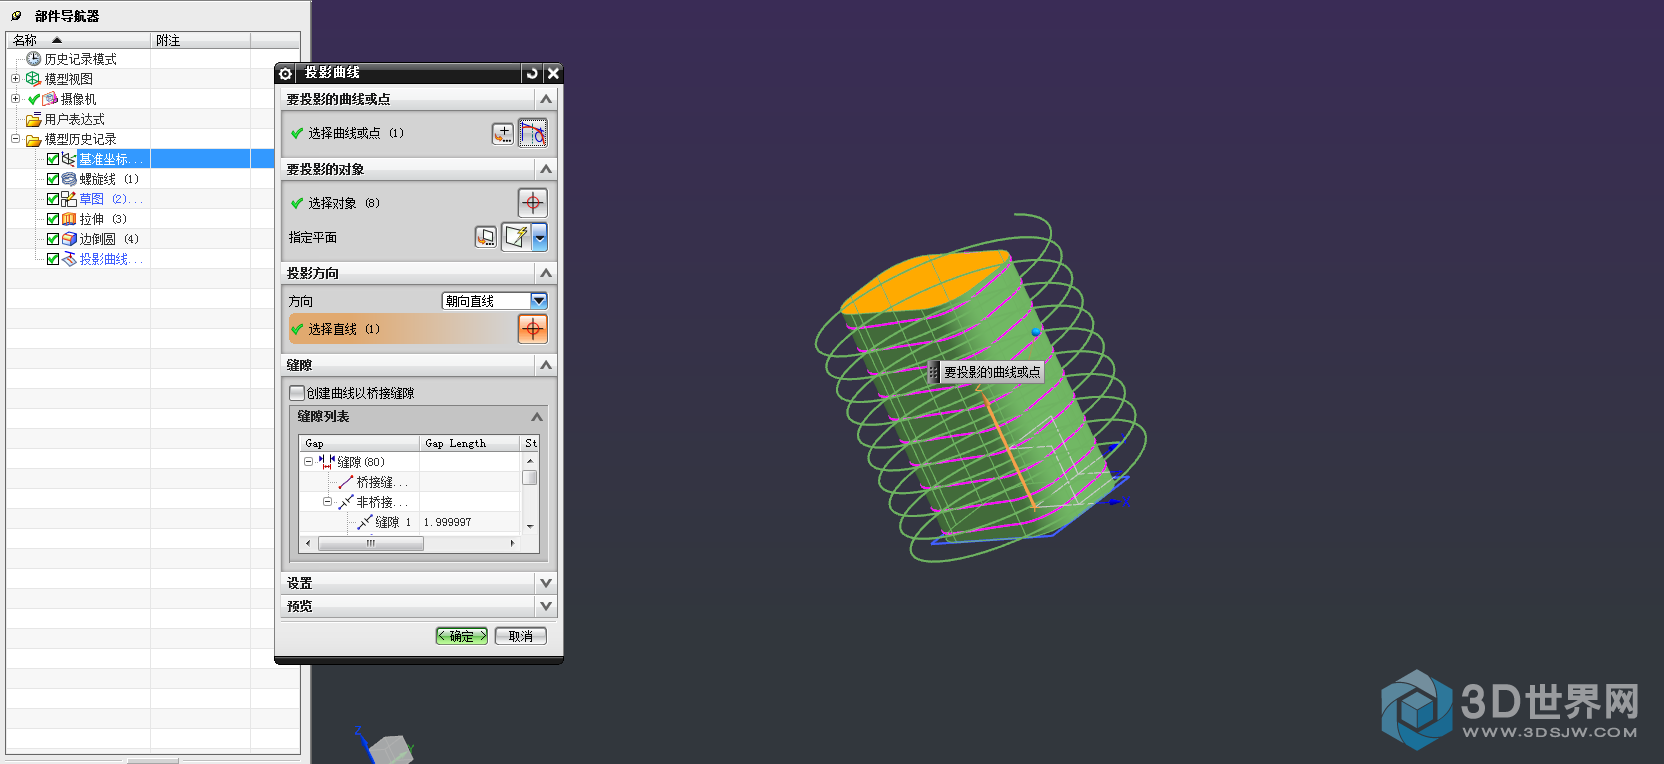
Task: Click the 投影曲线 feature icon in tree
Action: pos(69,259)
